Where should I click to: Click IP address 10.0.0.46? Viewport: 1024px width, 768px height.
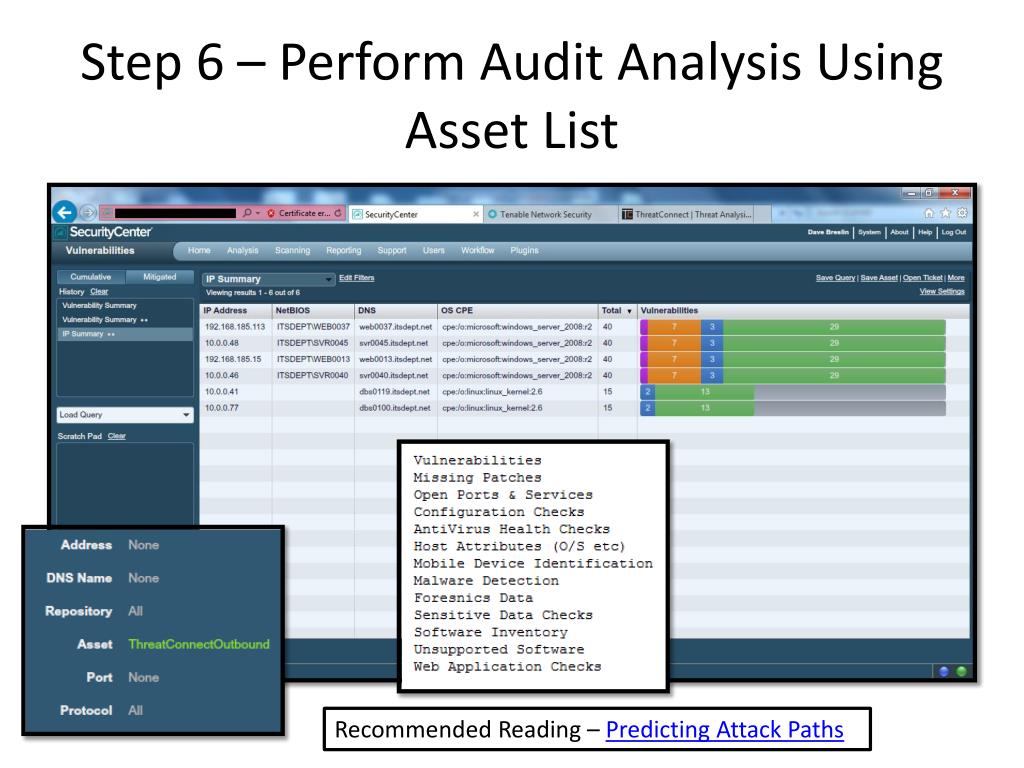click(x=222, y=376)
